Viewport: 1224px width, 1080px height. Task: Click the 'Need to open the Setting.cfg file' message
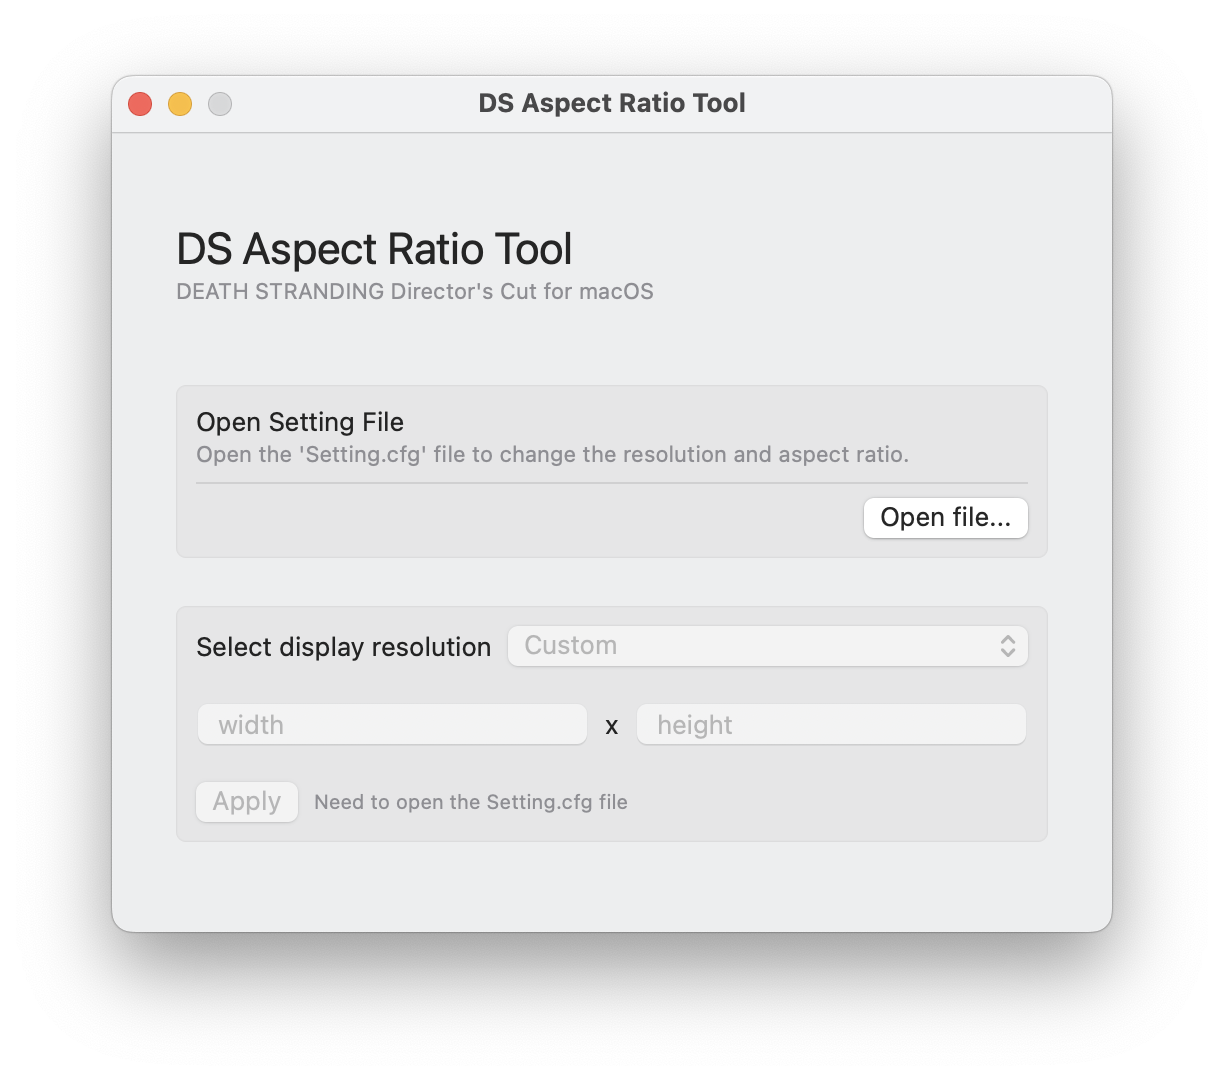coord(471,802)
